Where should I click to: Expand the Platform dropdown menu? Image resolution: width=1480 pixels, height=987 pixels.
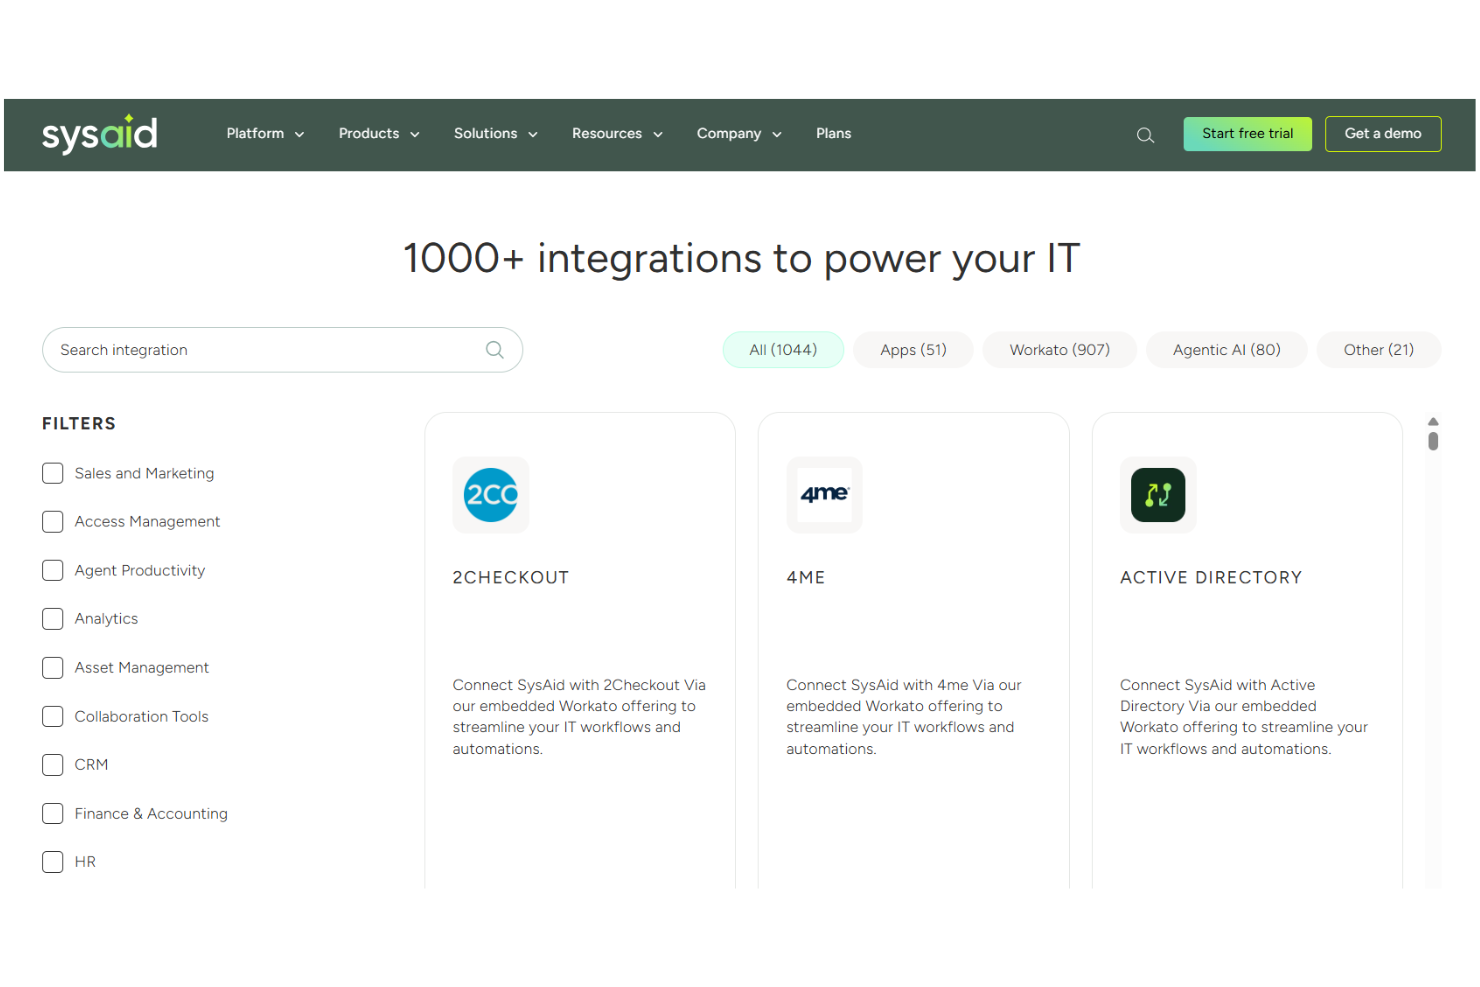coord(264,133)
